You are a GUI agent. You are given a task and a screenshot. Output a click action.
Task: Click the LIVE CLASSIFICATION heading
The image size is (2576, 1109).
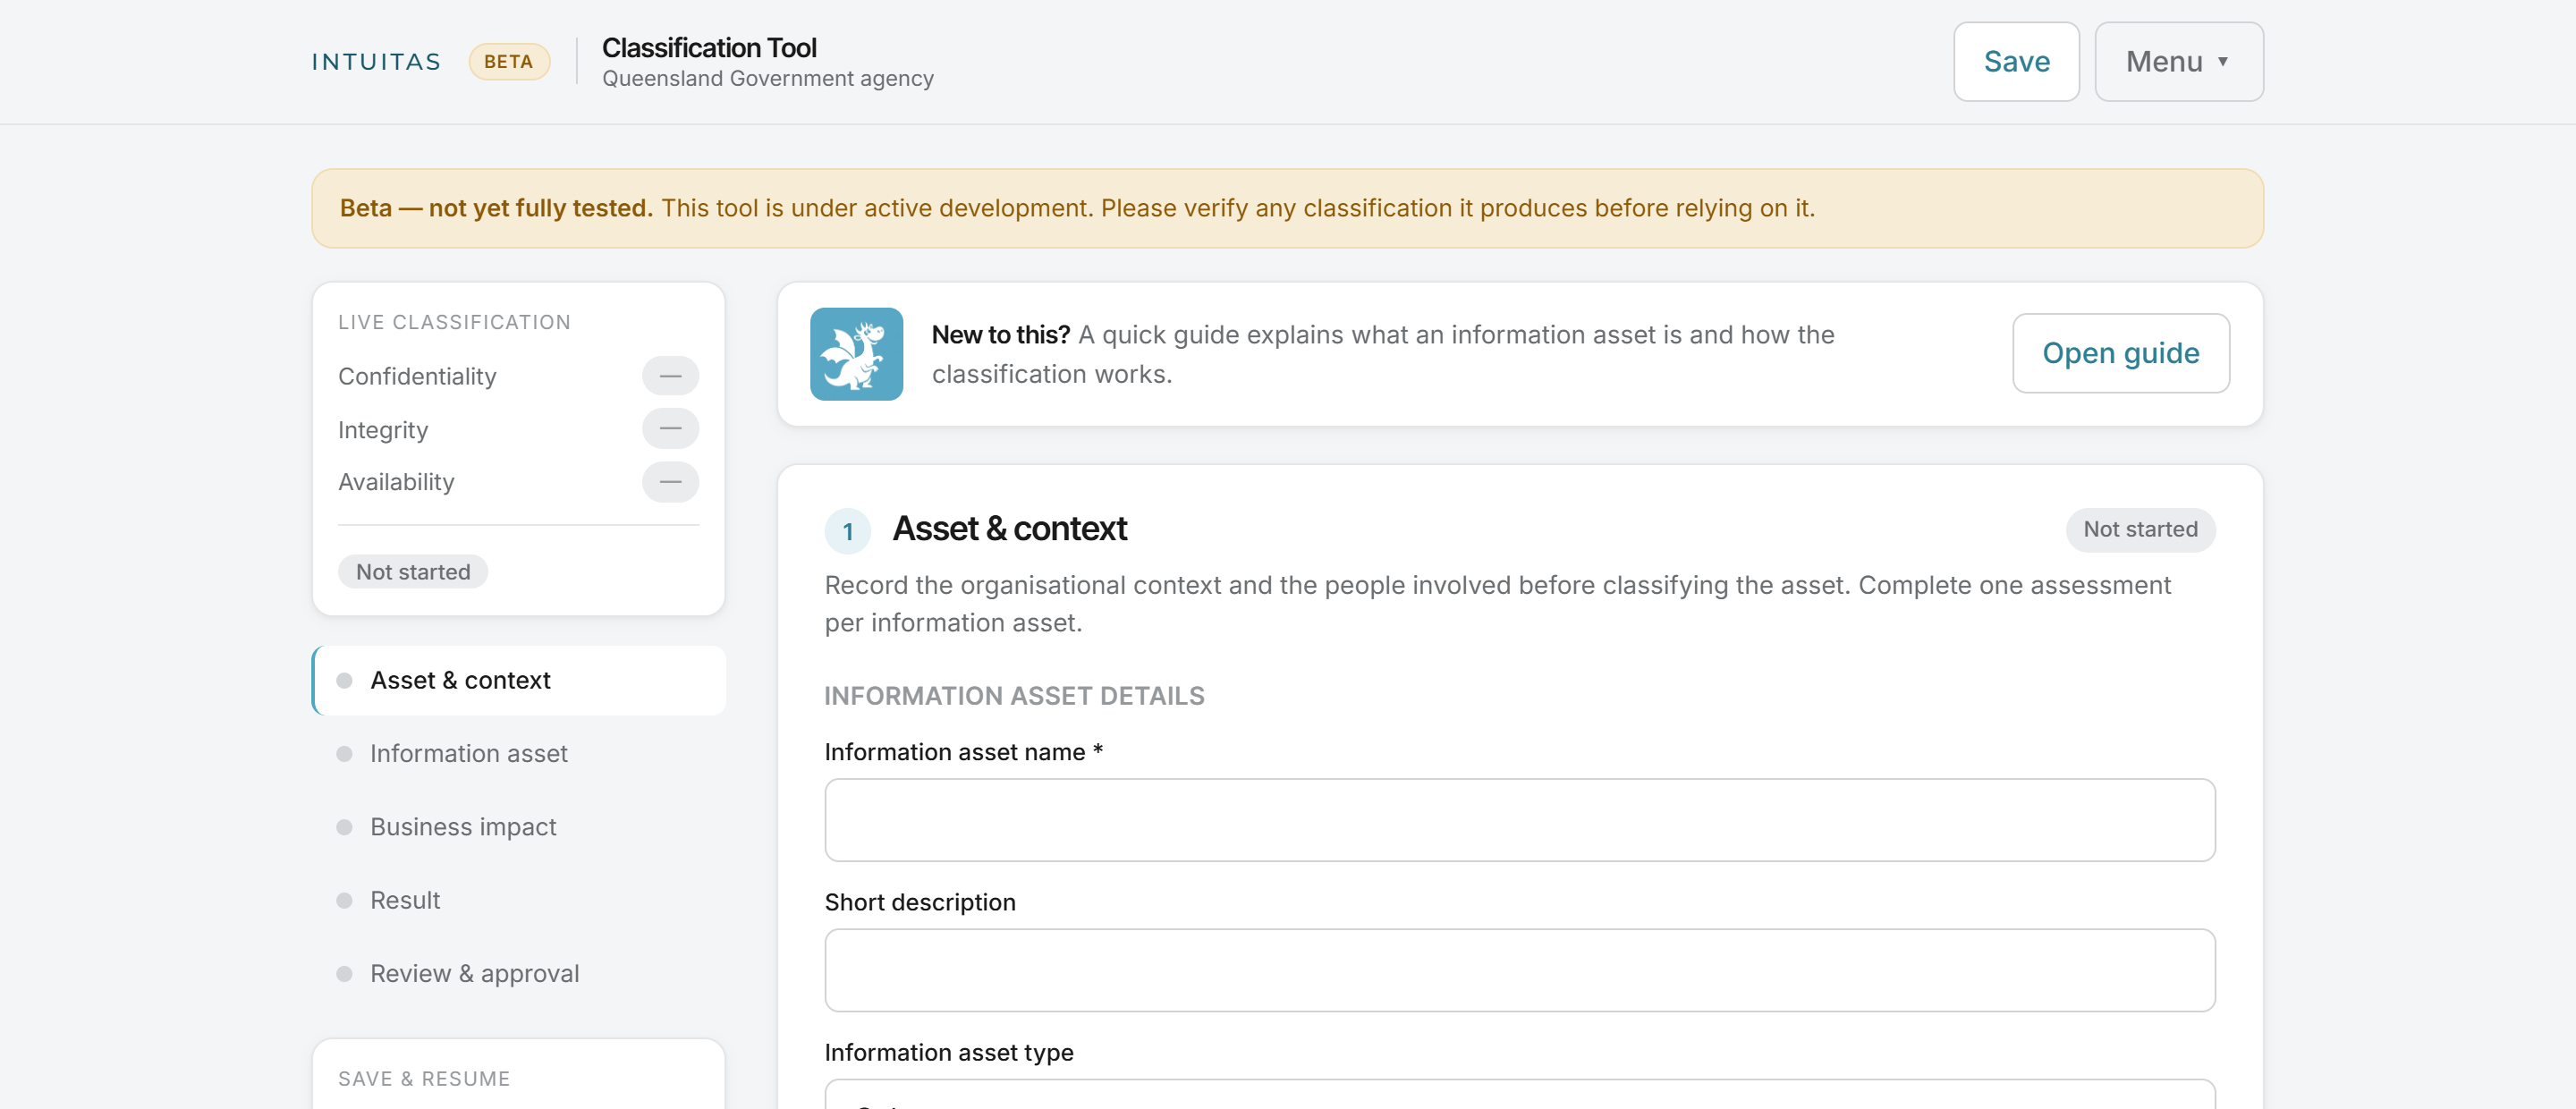454,322
